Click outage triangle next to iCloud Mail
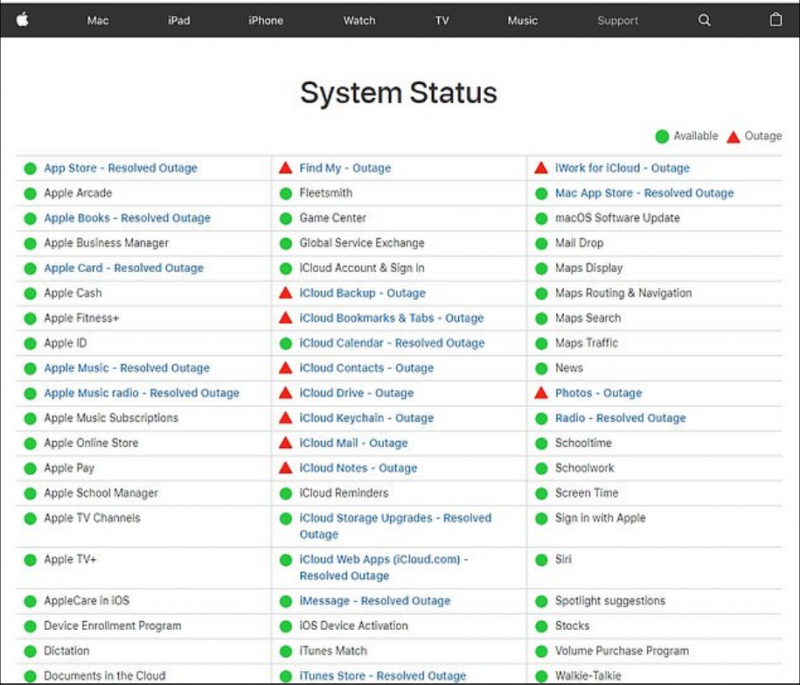The image size is (800, 685). (286, 443)
